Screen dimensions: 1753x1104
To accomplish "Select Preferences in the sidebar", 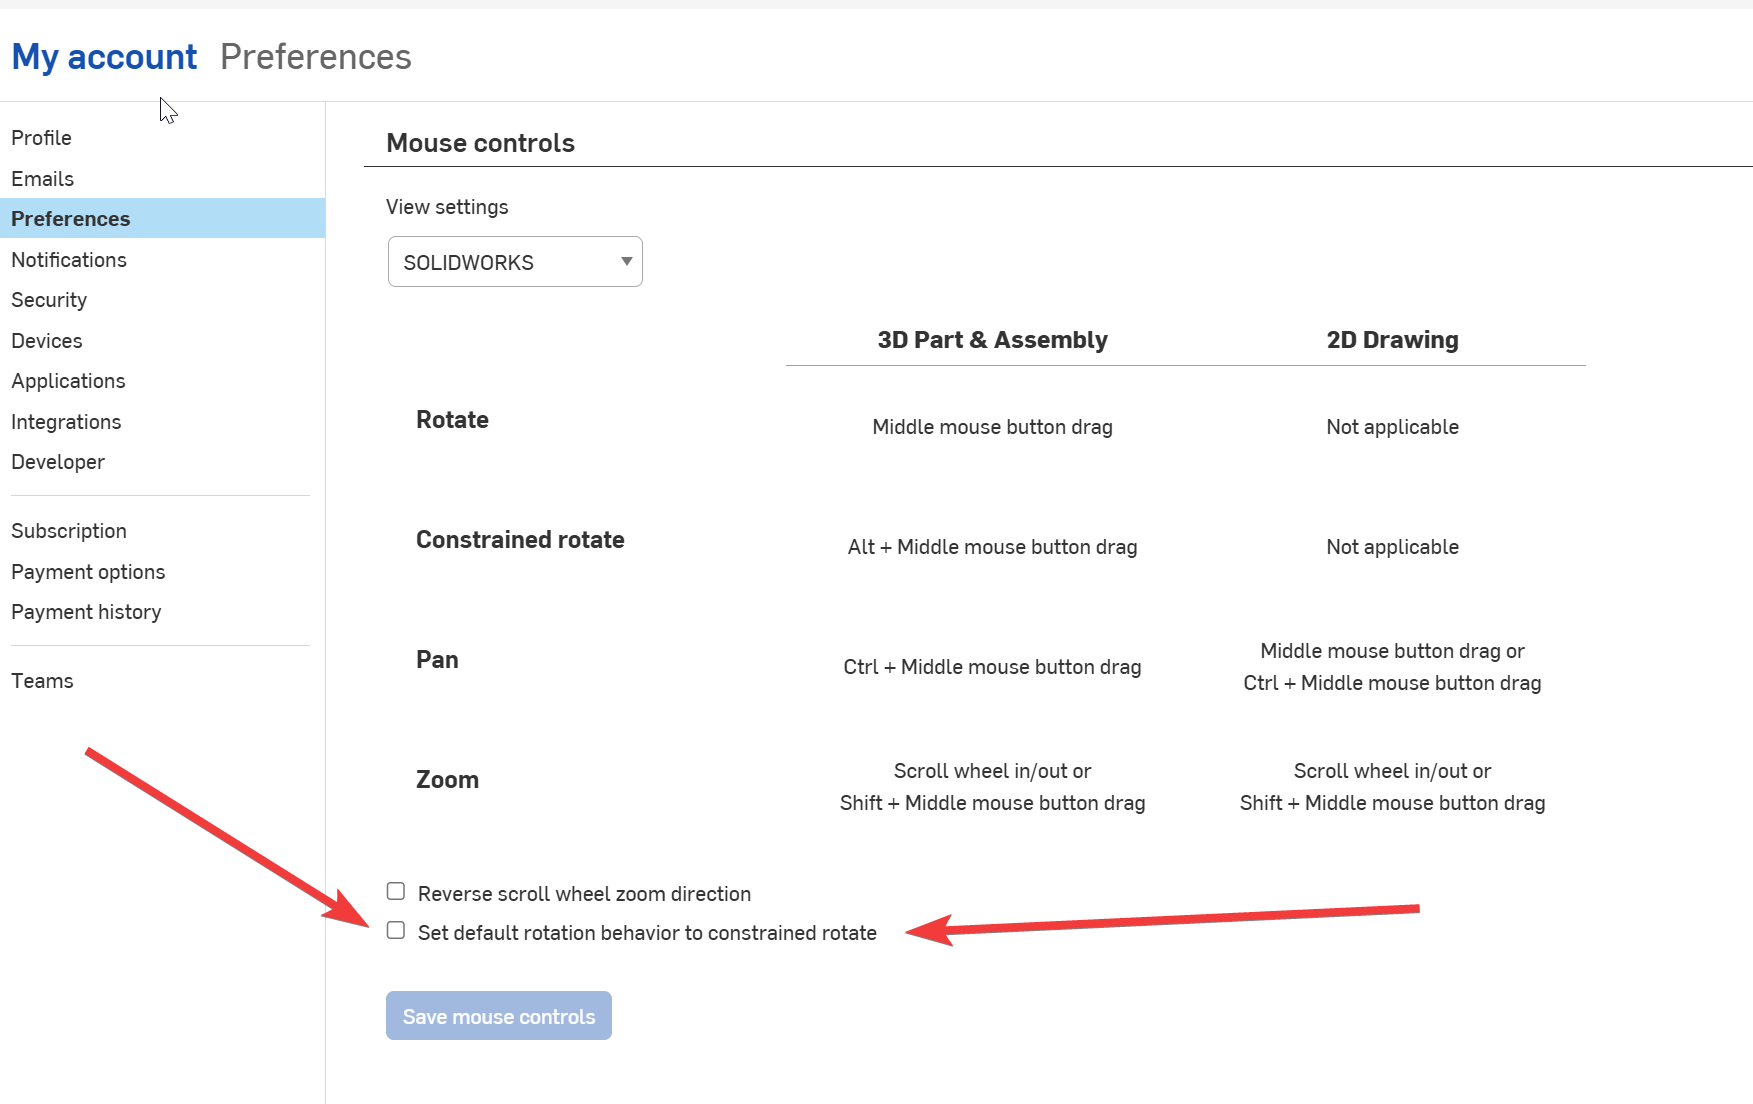I will (x=70, y=219).
